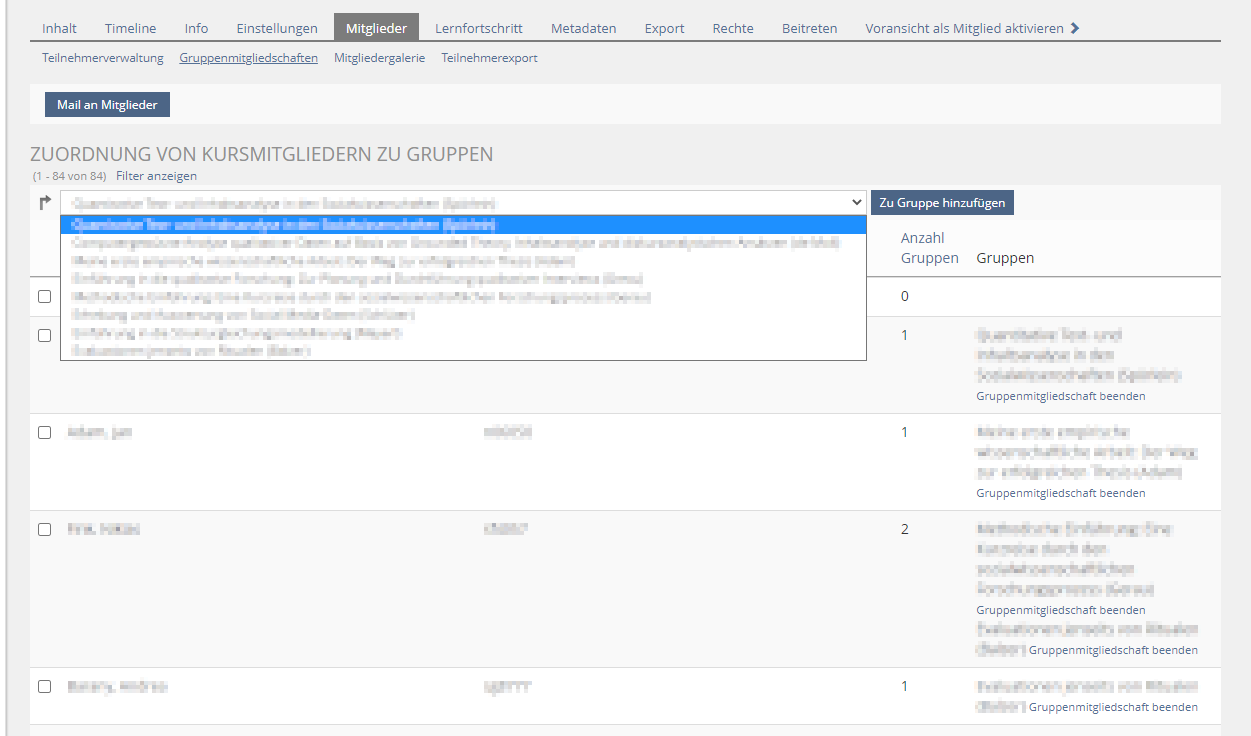Open the Teilnehmerverwaltung sub-tab

tap(103, 58)
